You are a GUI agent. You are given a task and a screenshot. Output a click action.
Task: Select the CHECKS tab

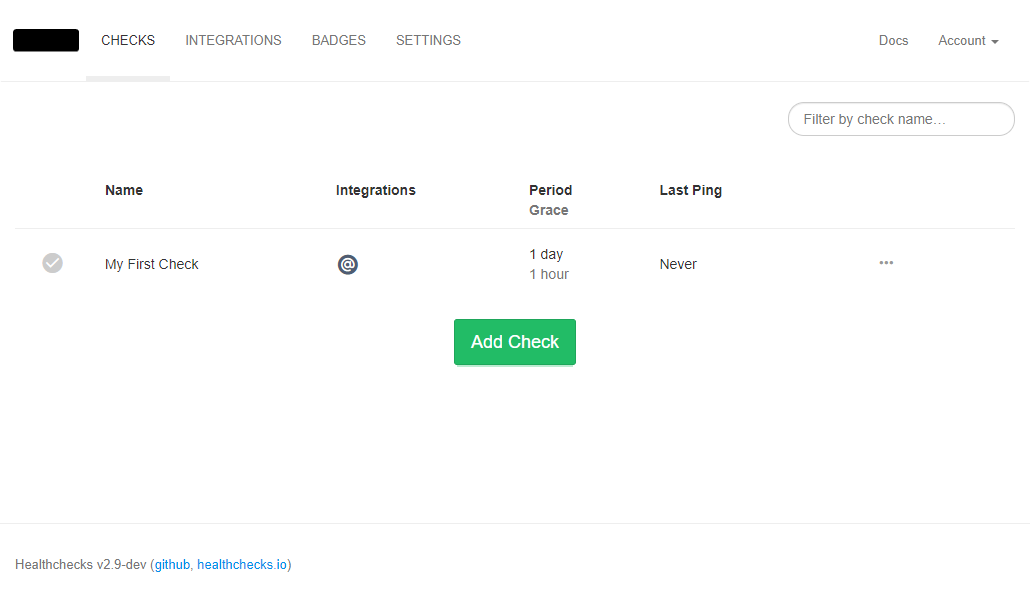click(x=128, y=40)
